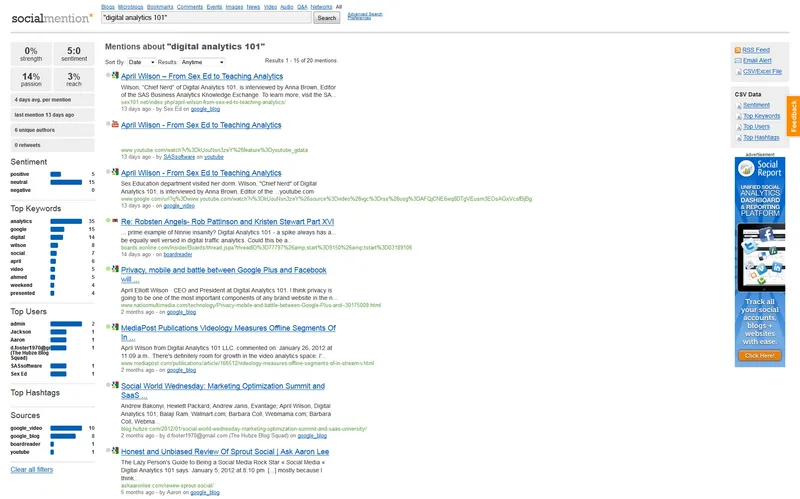Click the Google icon beside Social World Wednesday result
The height and width of the screenshot is (499, 800).
coord(115,385)
